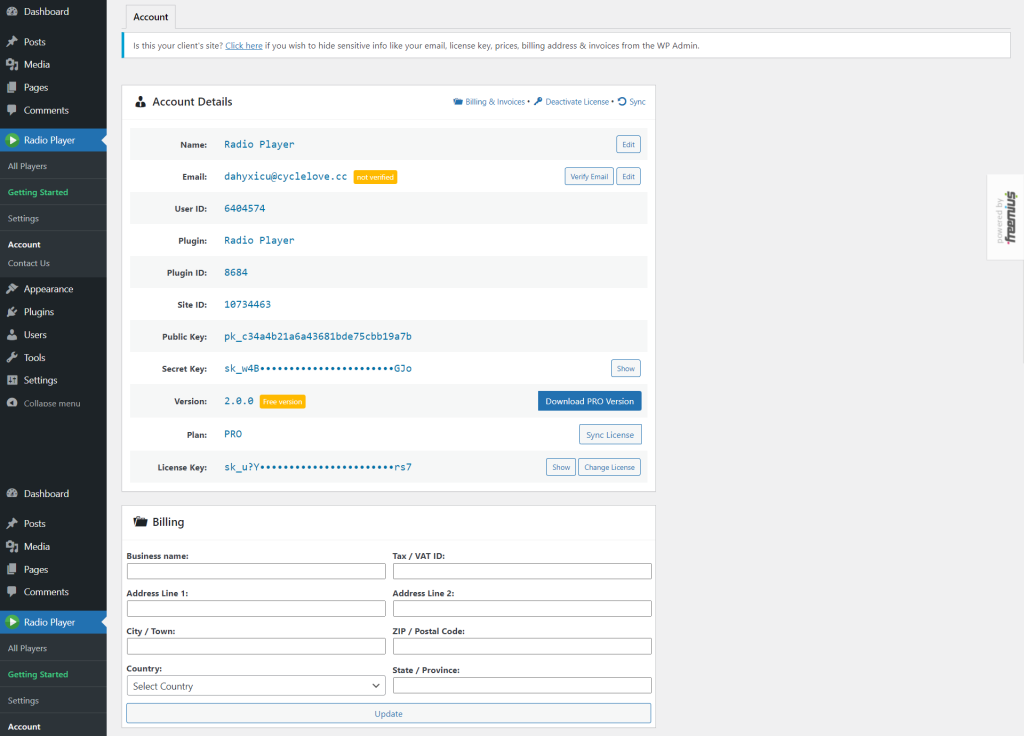The image size is (1024, 736).
Task: Click the key icon beside Deactivate License
Action: (x=538, y=101)
